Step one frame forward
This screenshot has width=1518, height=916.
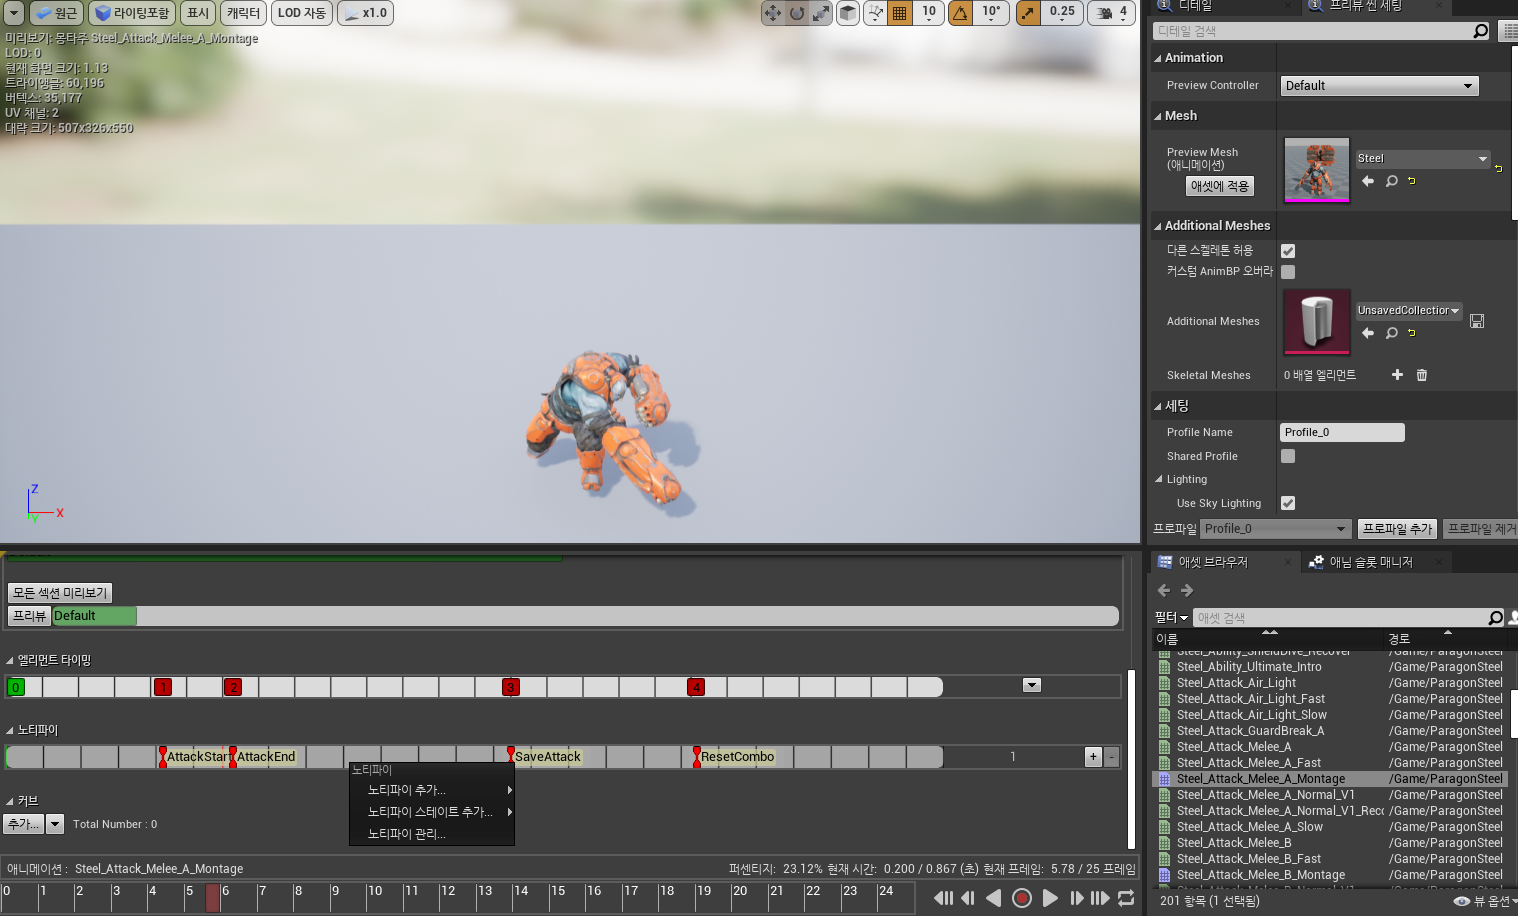(1076, 898)
